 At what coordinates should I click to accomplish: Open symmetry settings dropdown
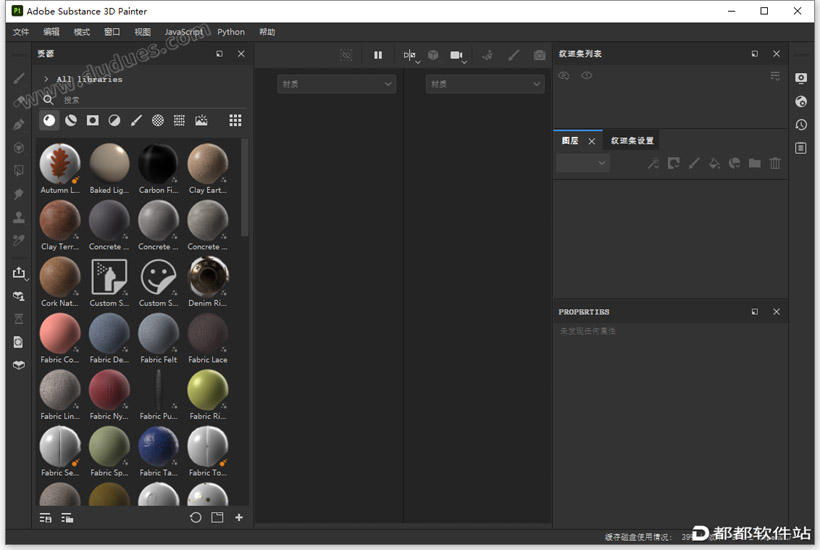click(x=411, y=55)
